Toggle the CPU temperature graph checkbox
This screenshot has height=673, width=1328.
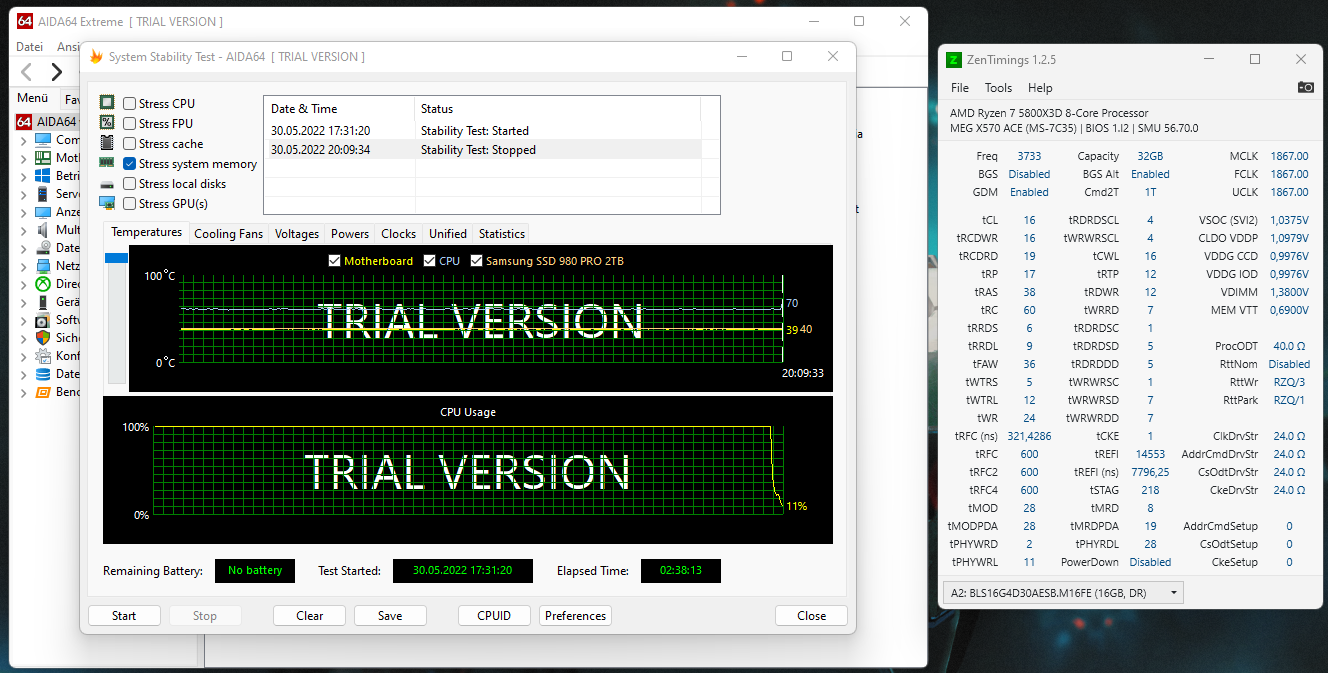[430, 261]
